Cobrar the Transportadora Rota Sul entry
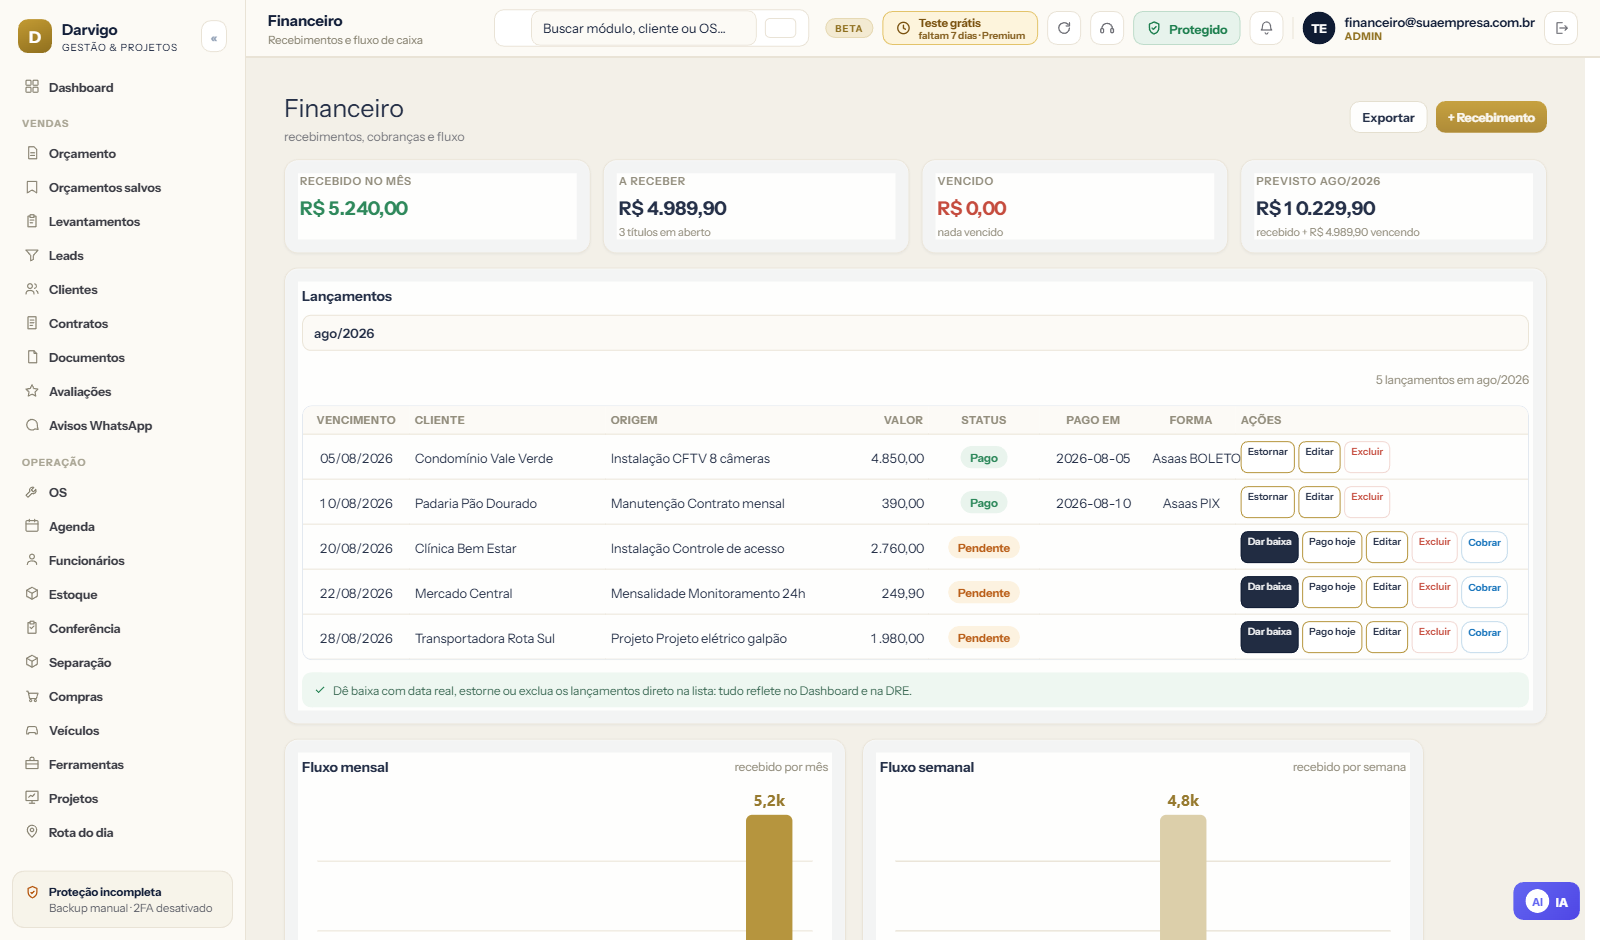The image size is (1600, 940). [x=1484, y=637]
